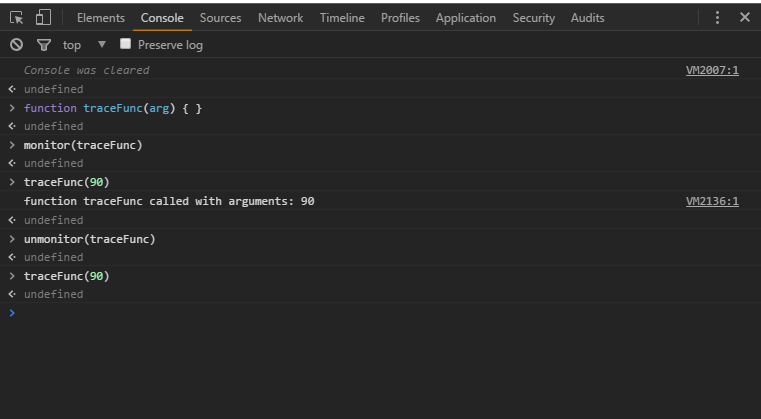
Task: Open the Application tab
Action: point(466,18)
